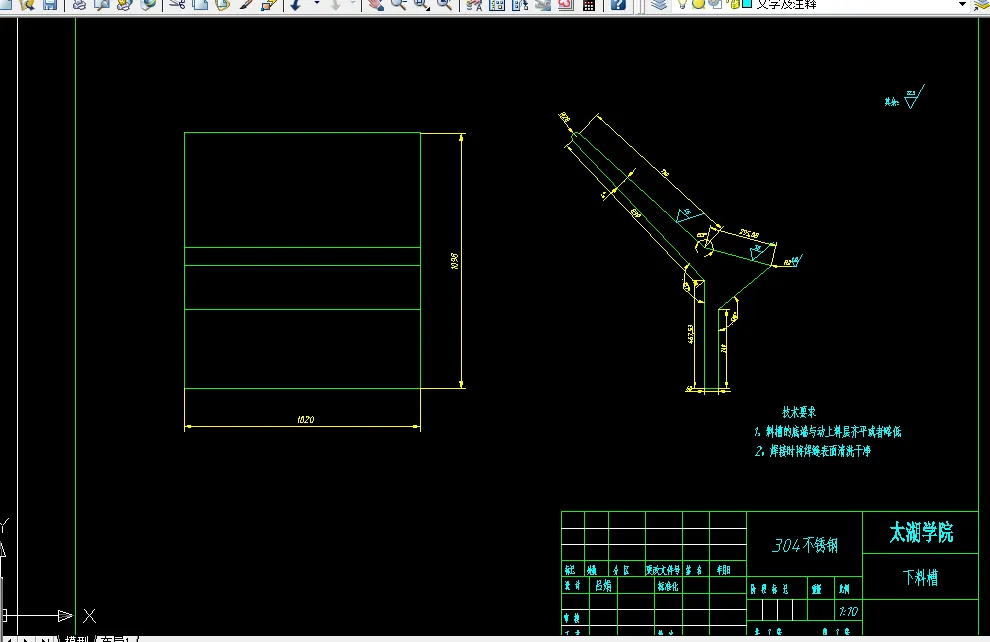Click the Plot/Print icon
The image size is (990, 642).
79,4
